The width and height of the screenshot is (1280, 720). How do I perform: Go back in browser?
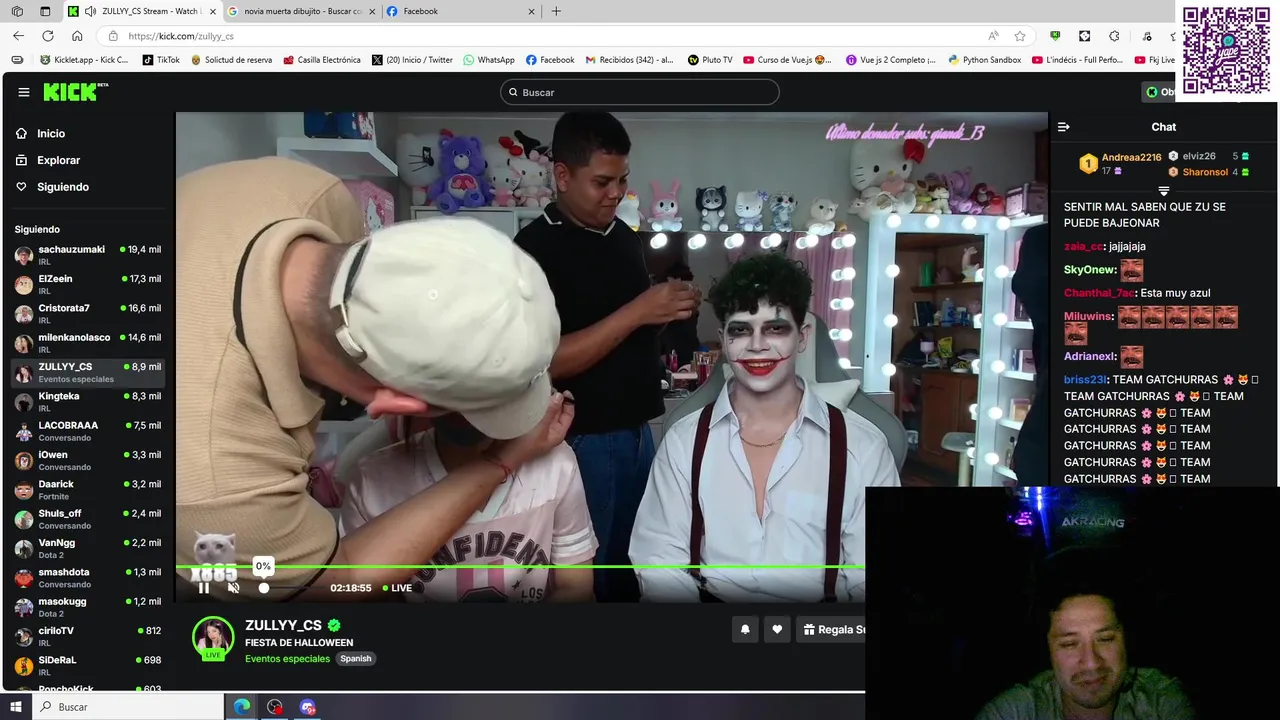click(x=18, y=36)
